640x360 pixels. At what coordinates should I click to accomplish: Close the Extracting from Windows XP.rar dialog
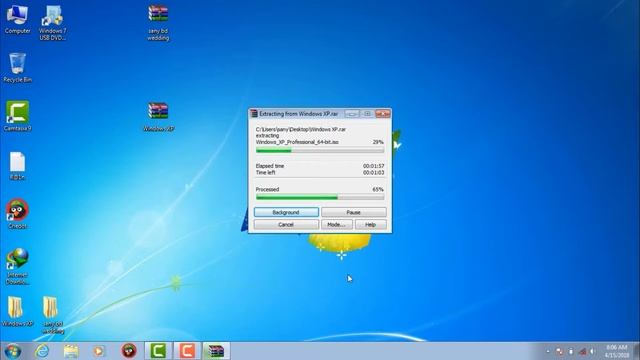[383, 113]
